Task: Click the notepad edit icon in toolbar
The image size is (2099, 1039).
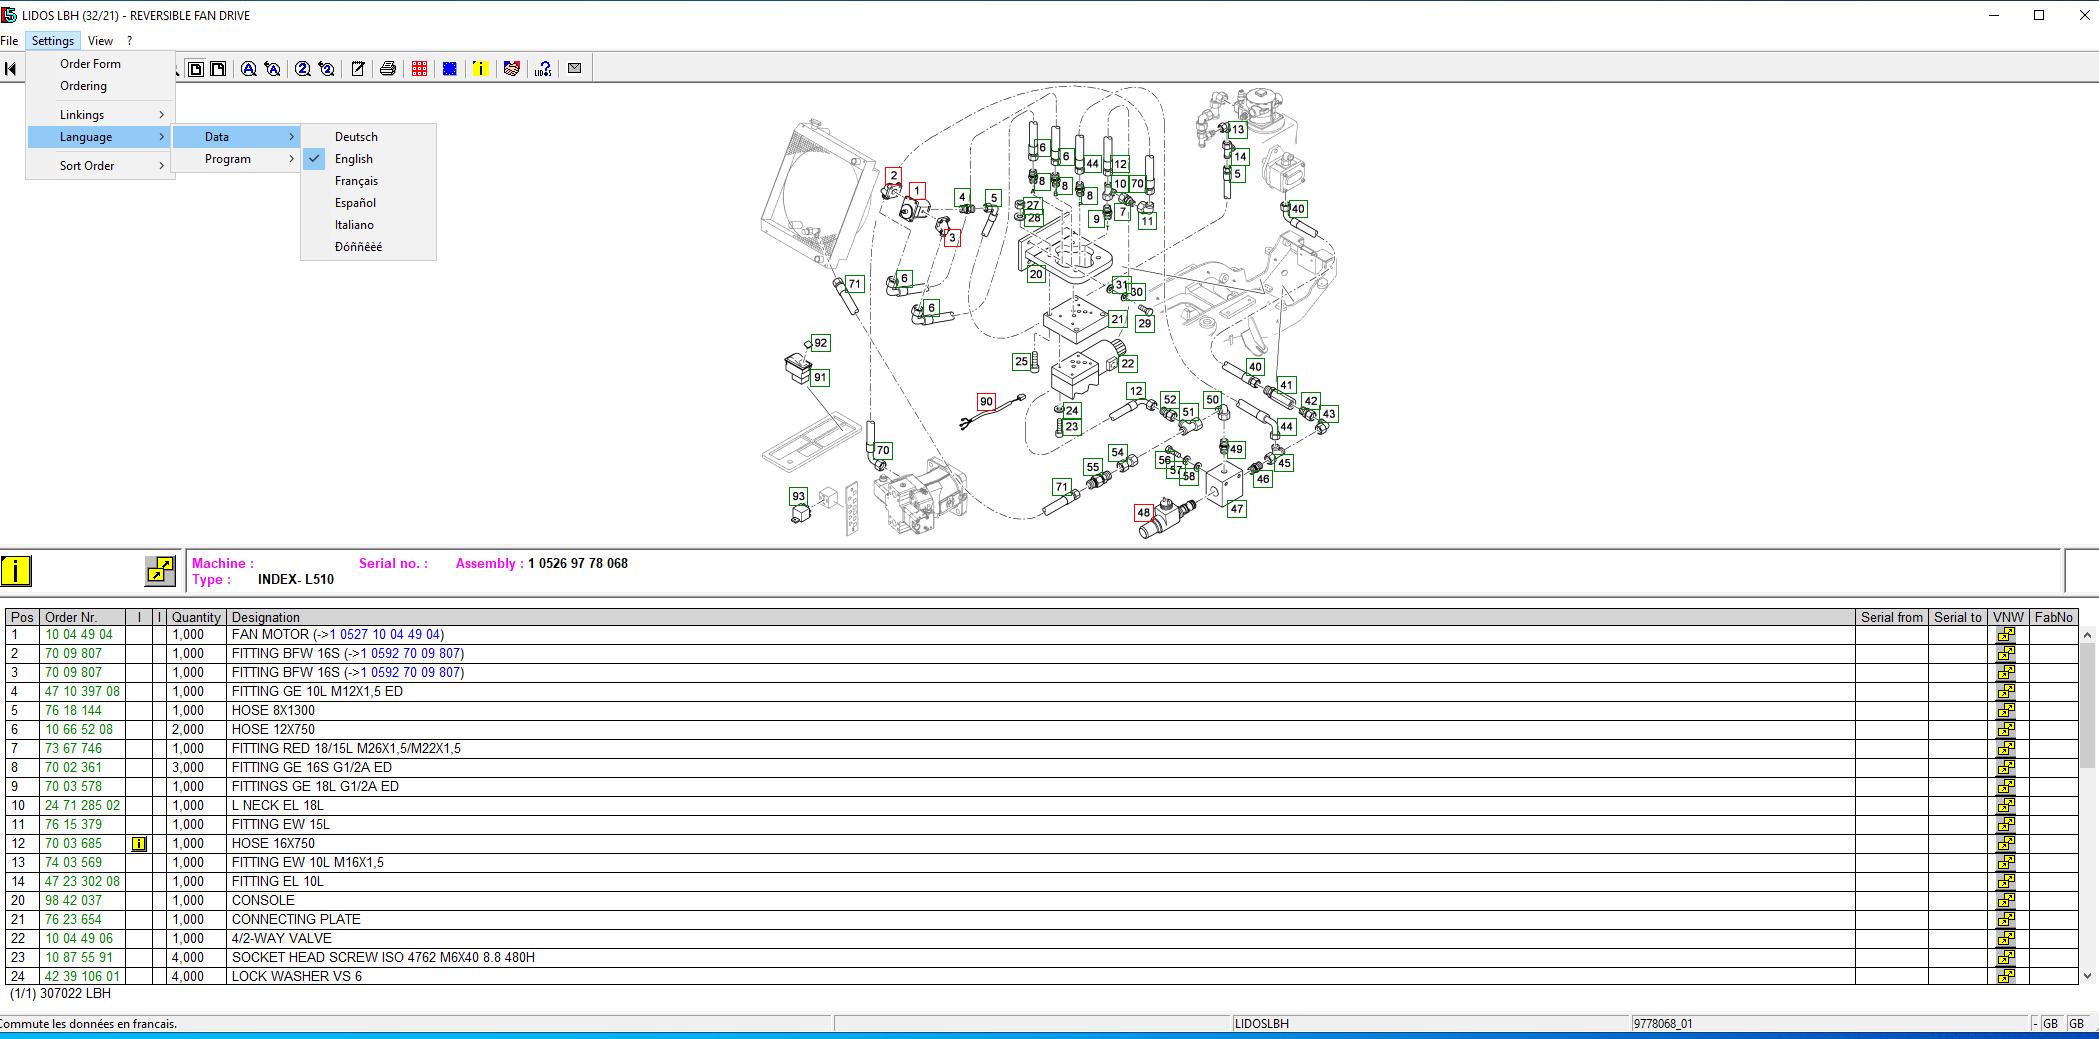Action: (x=357, y=69)
